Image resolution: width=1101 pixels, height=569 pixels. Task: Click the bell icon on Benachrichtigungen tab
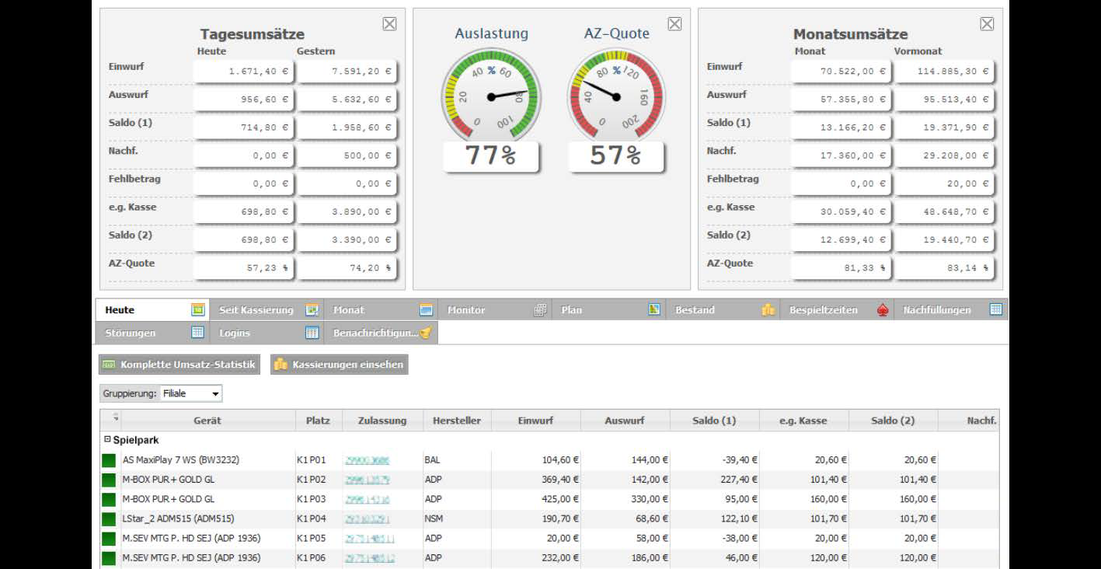coord(426,333)
